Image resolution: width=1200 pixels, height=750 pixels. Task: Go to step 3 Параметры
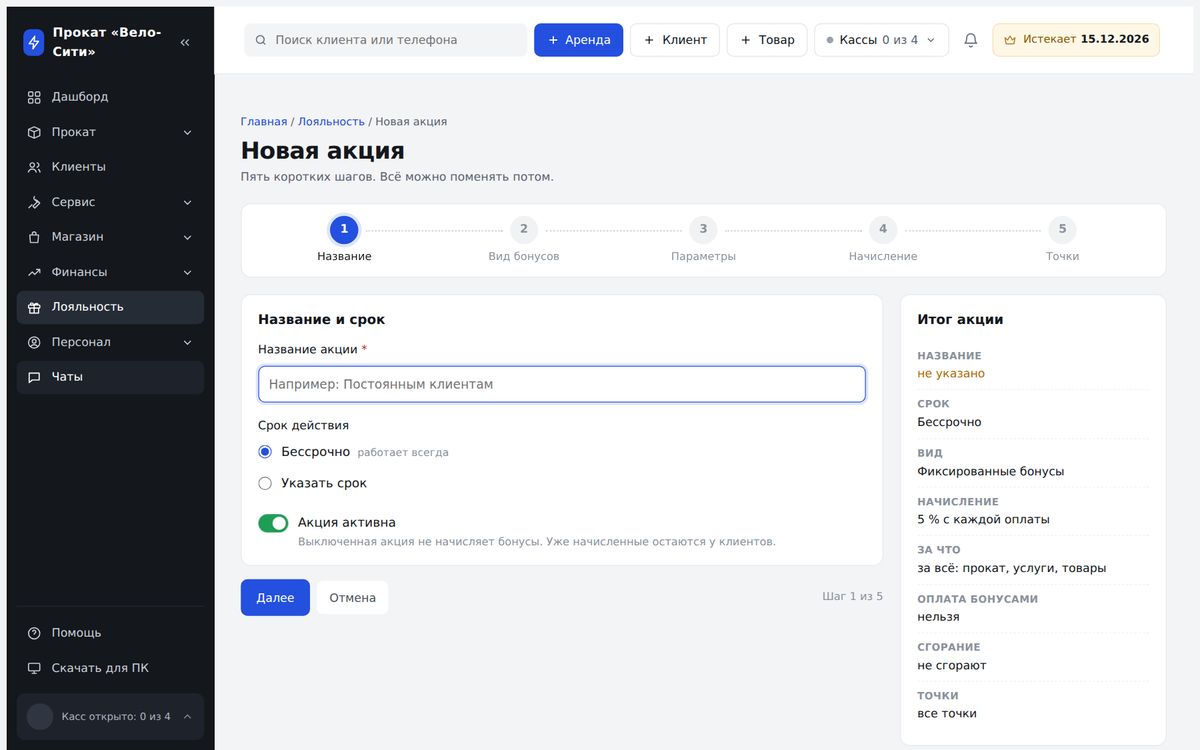coord(703,240)
